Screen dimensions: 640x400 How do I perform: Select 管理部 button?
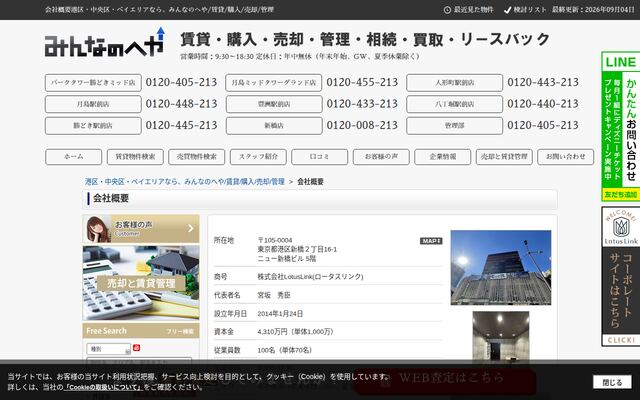coord(455,126)
